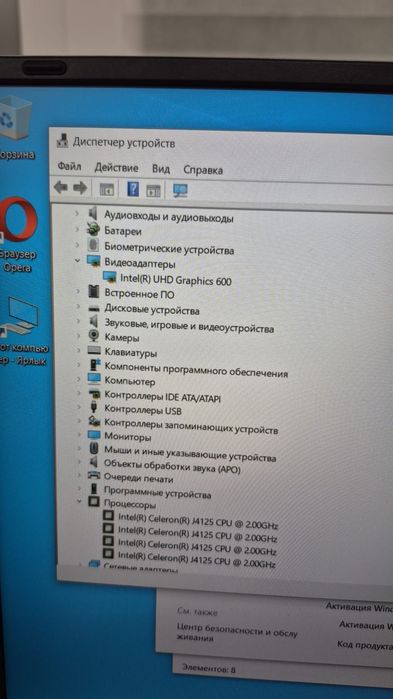
Task: Open the Файл menu
Action: (70, 167)
